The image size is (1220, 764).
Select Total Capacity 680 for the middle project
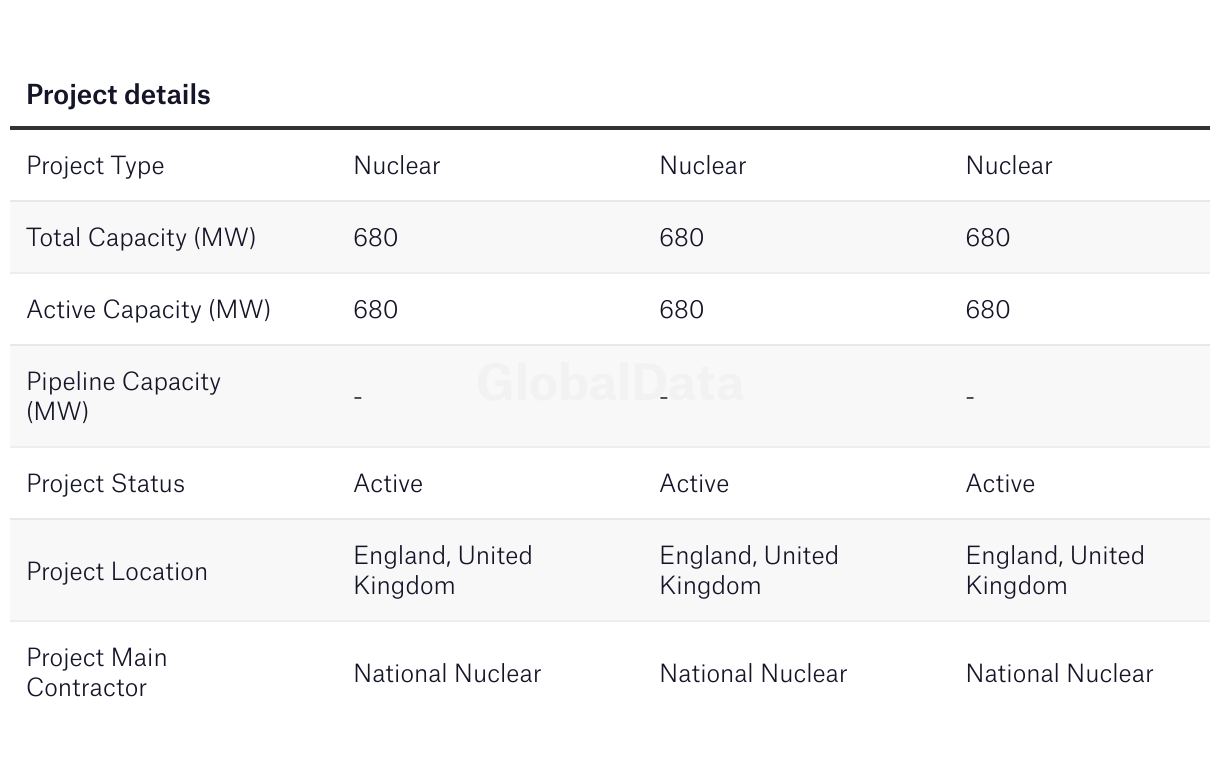681,238
